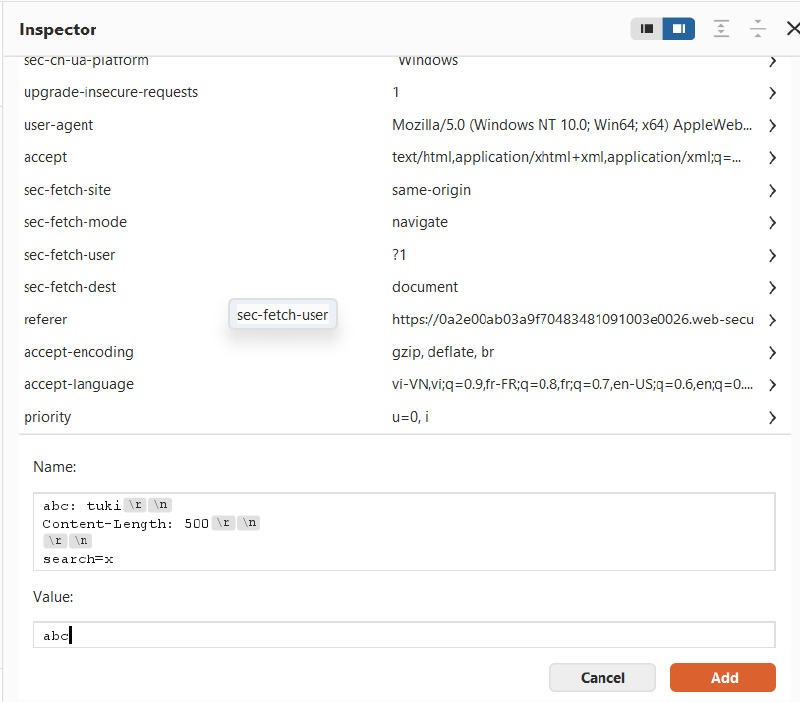This screenshot has height=702, width=800.
Task: Click the navigate value
Action: point(419,222)
